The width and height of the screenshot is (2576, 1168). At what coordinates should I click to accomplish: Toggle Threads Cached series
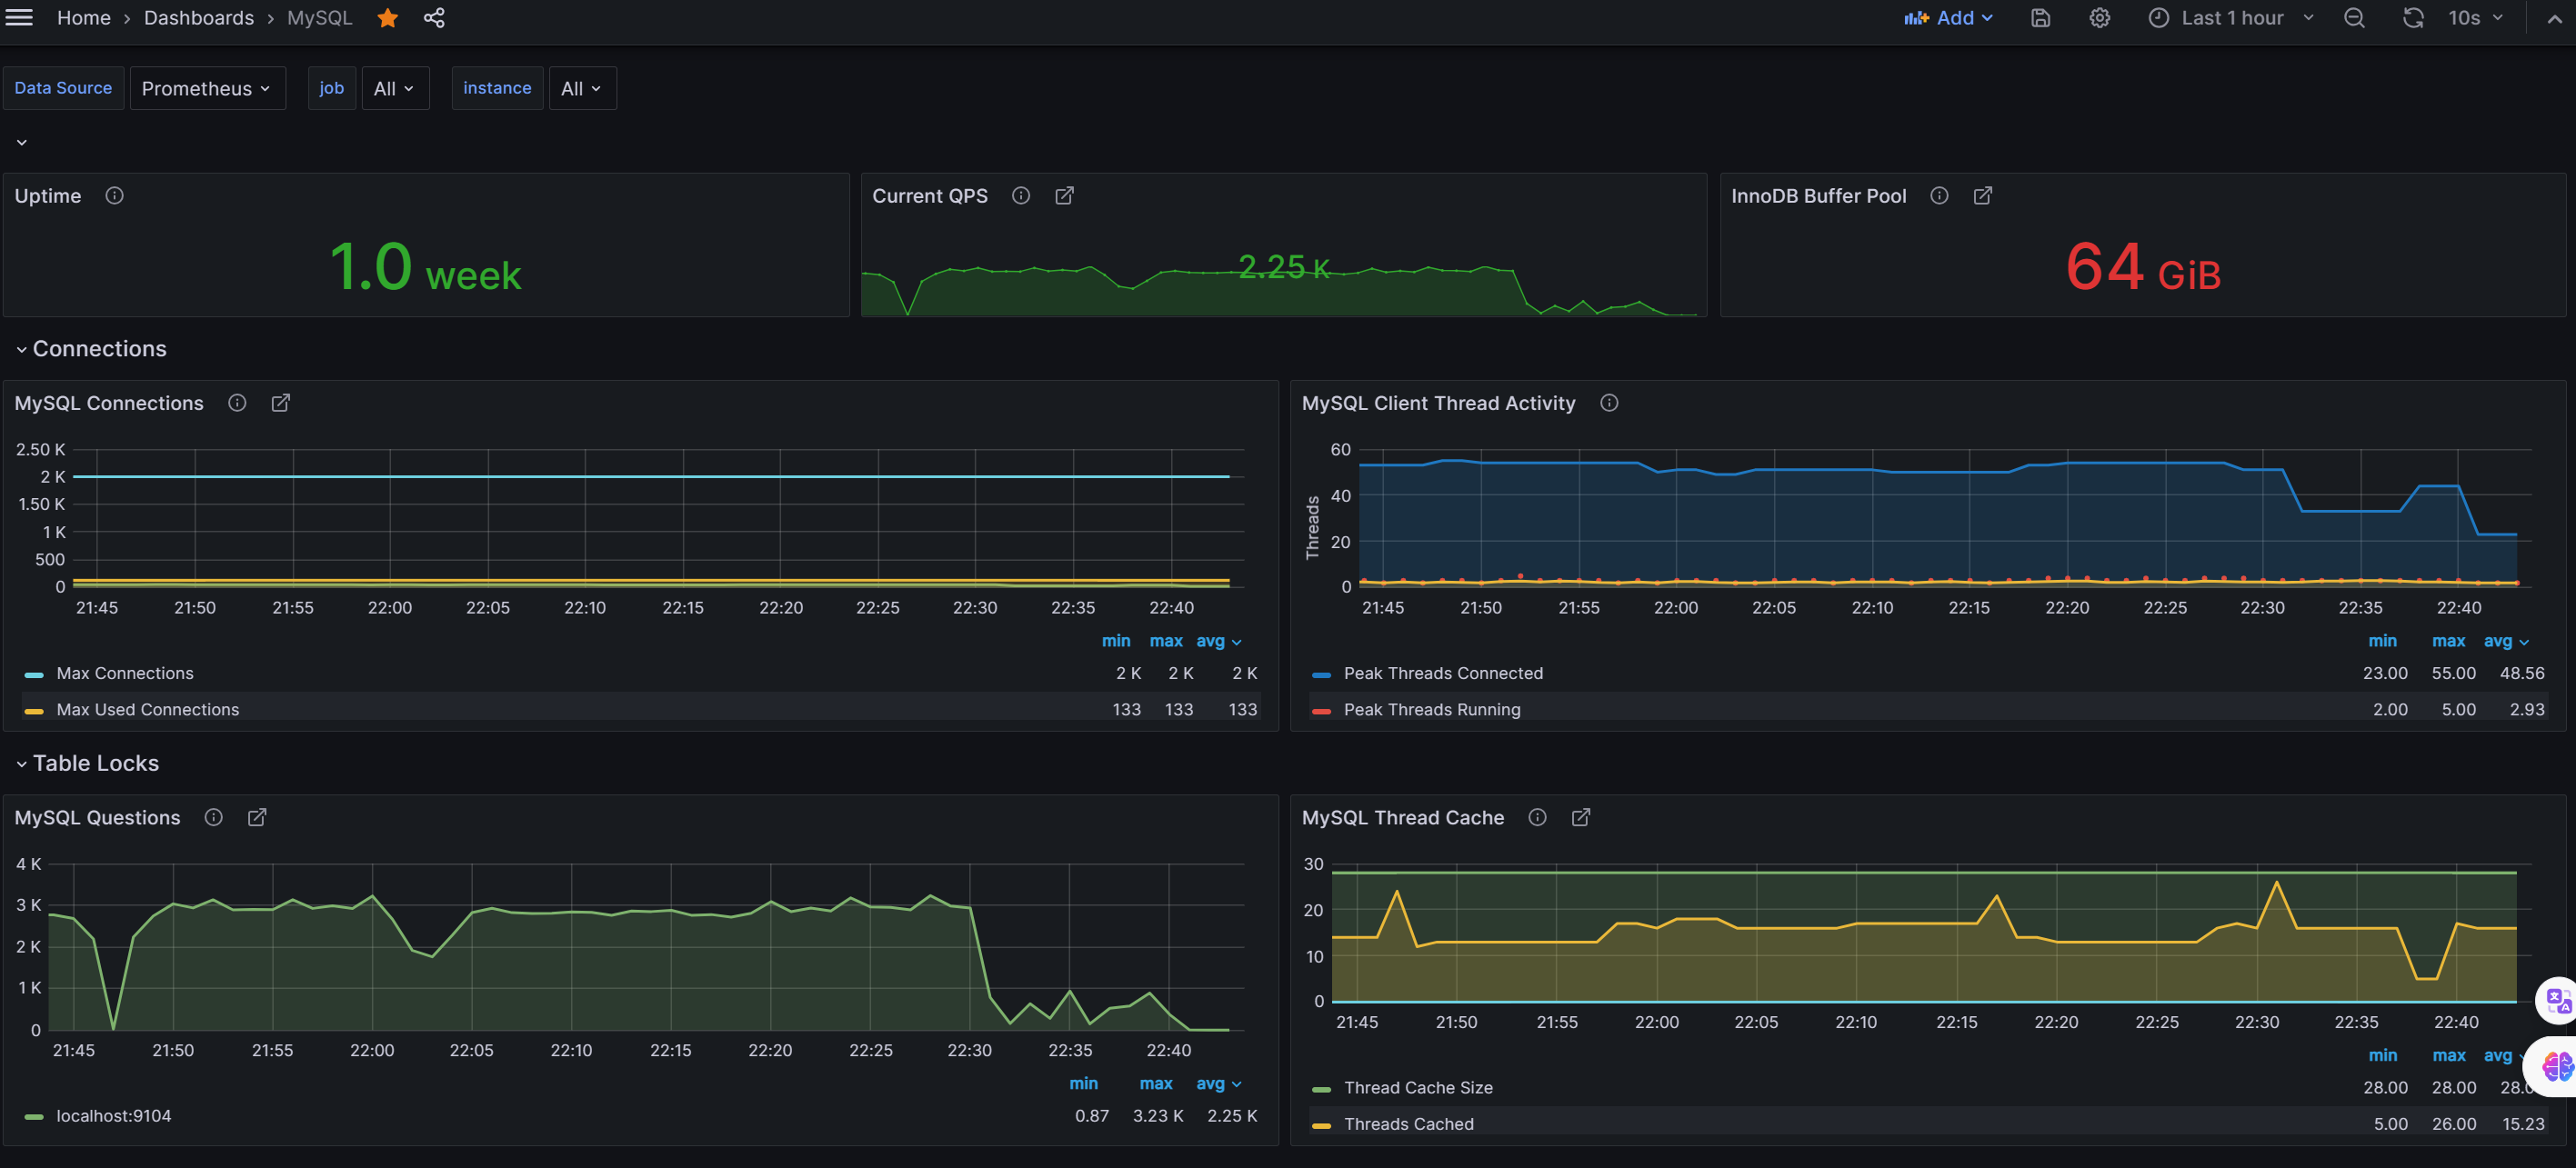(1409, 1123)
